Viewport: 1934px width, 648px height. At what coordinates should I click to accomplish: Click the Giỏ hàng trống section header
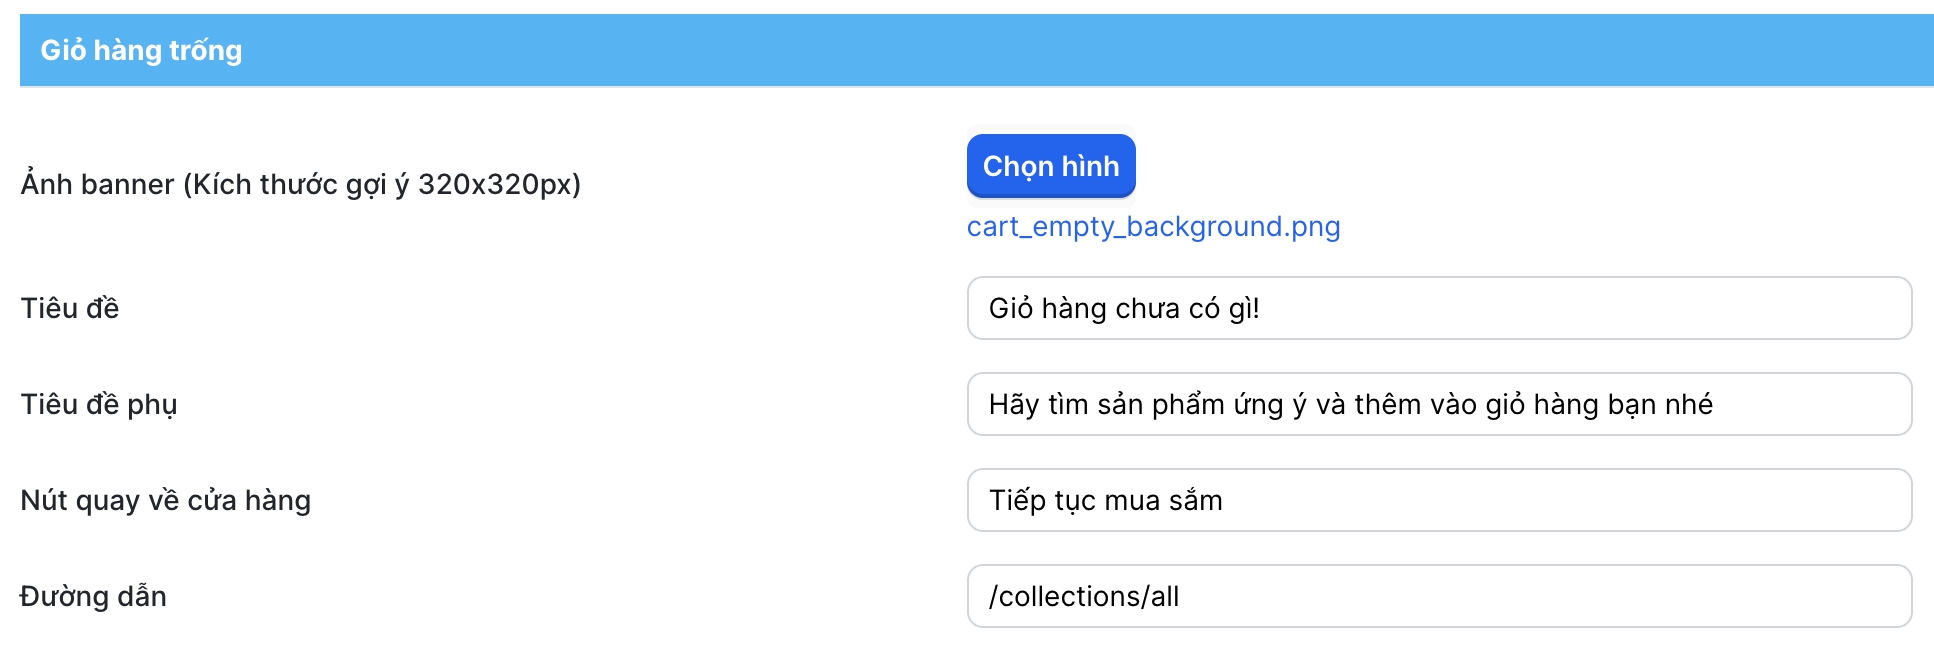point(141,50)
